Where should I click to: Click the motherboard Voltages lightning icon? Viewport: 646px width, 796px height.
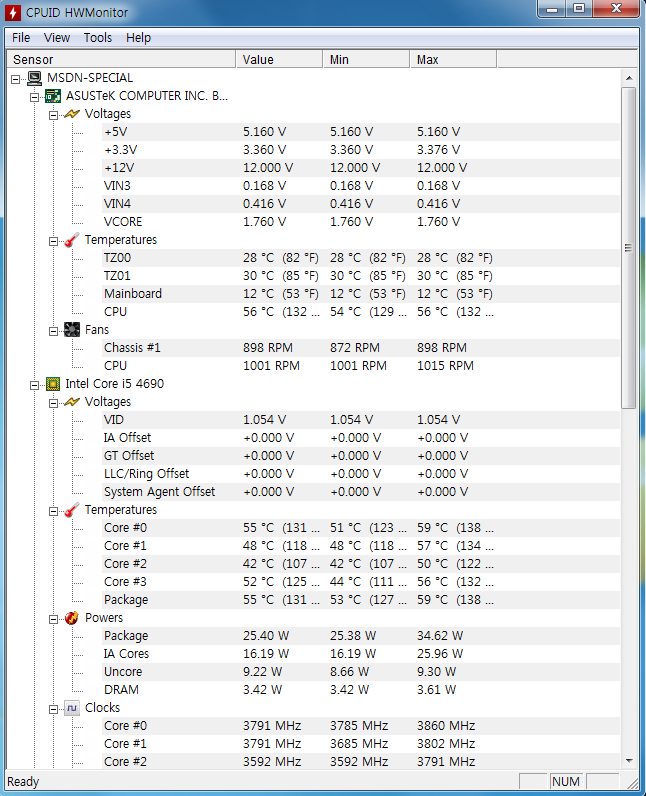72,114
